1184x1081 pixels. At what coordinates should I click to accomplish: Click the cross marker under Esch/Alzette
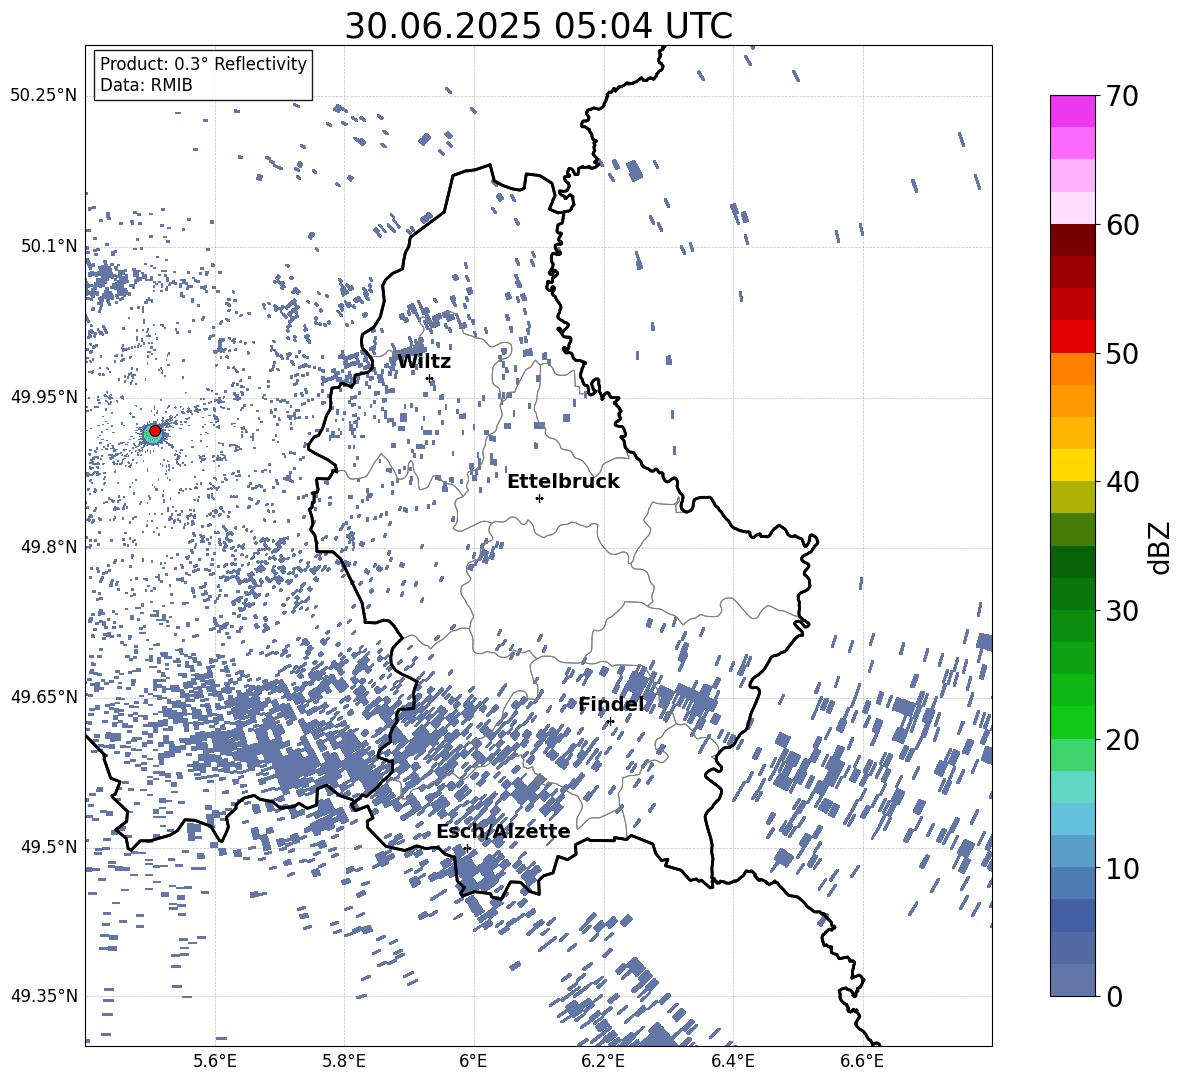click(x=467, y=848)
